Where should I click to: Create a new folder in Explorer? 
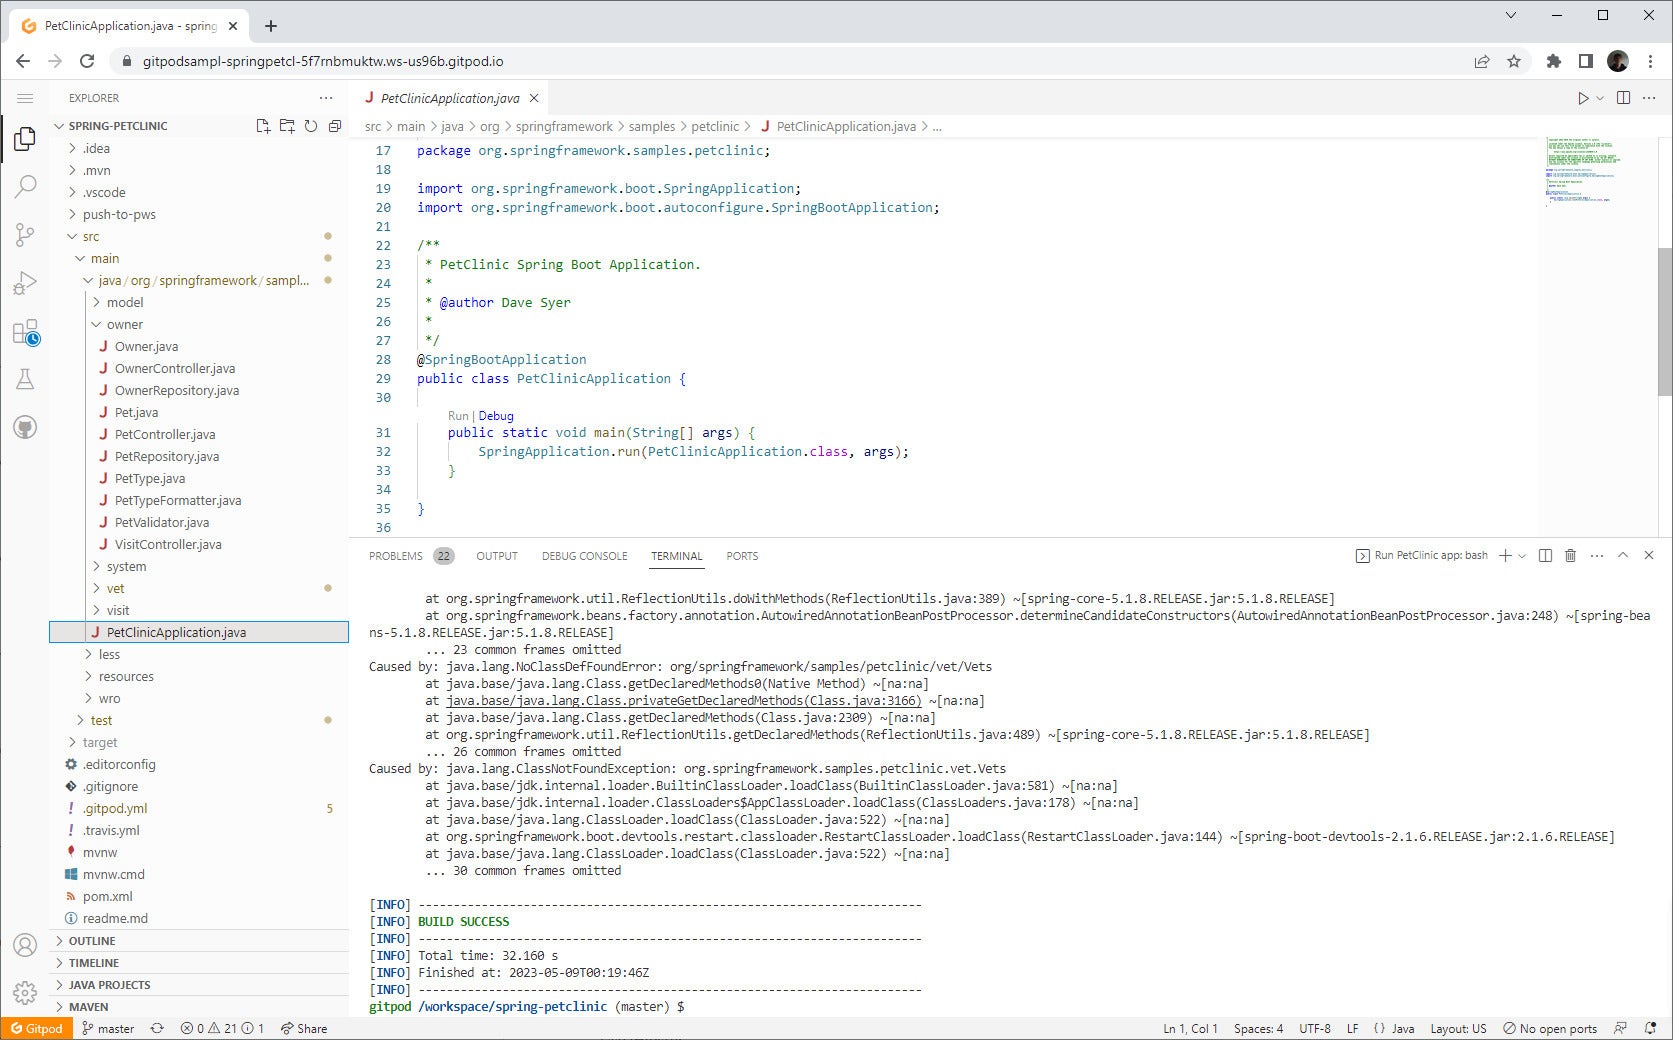(x=287, y=126)
